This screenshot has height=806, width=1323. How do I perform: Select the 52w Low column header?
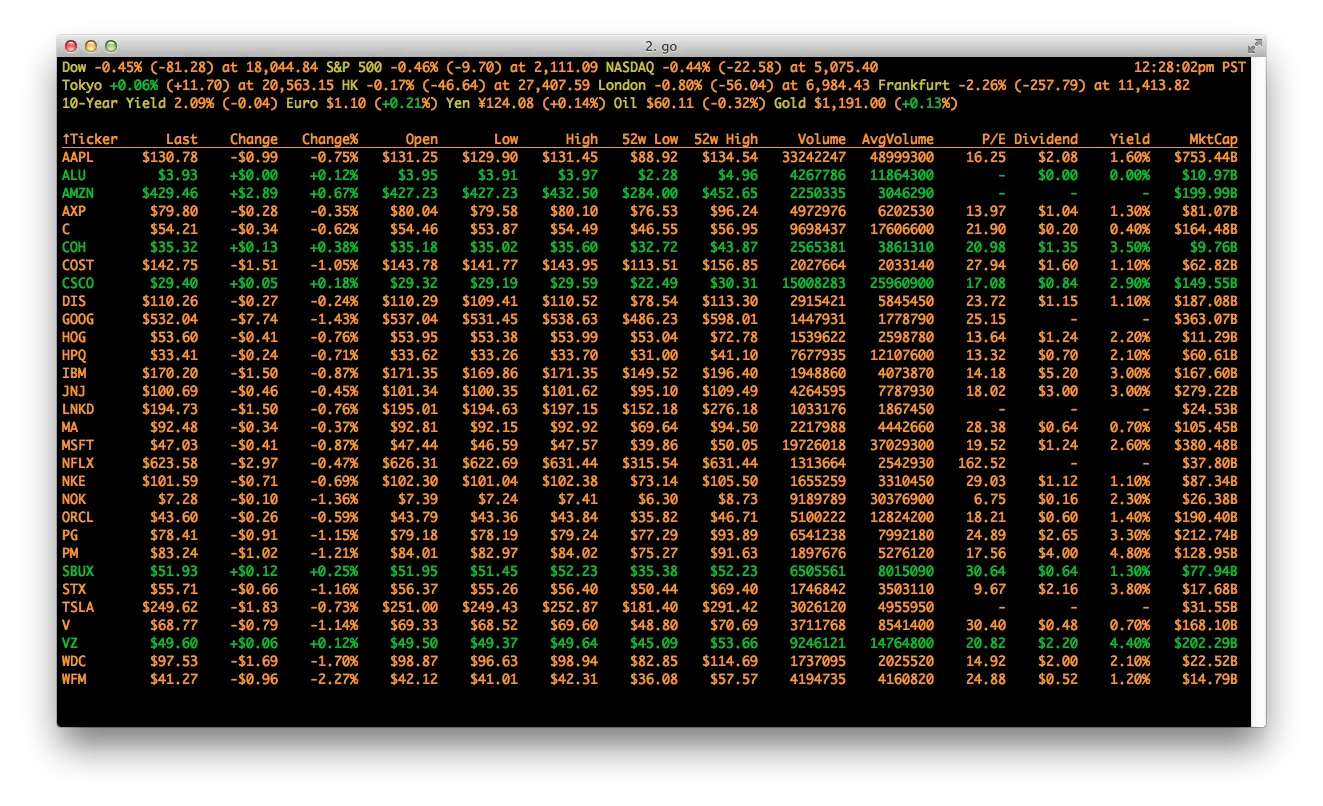pos(650,139)
